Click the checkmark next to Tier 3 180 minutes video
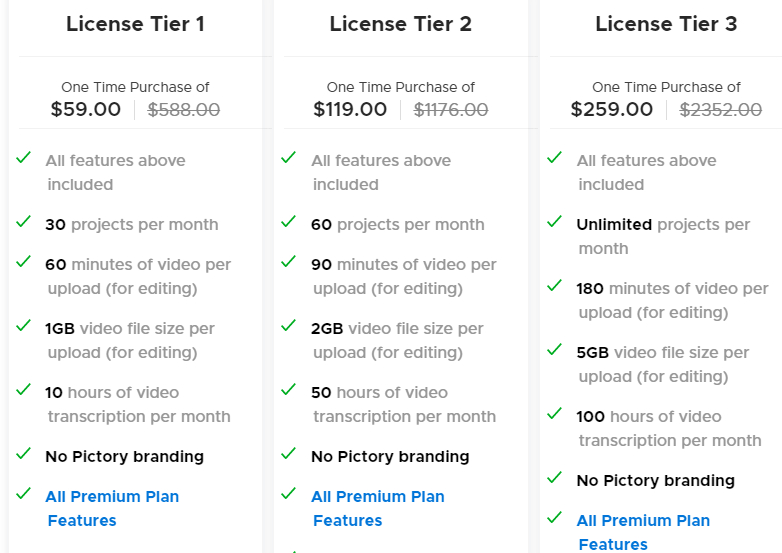This screenshot has height=553, width=782. point(554,286)
